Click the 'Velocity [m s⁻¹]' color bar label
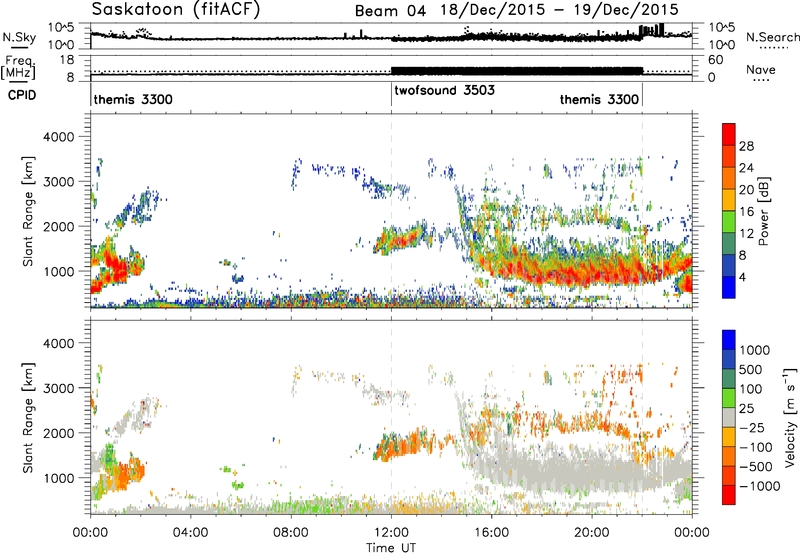This screenshot has width=800, height=554. pyautogui.click(x=790, y=417)
